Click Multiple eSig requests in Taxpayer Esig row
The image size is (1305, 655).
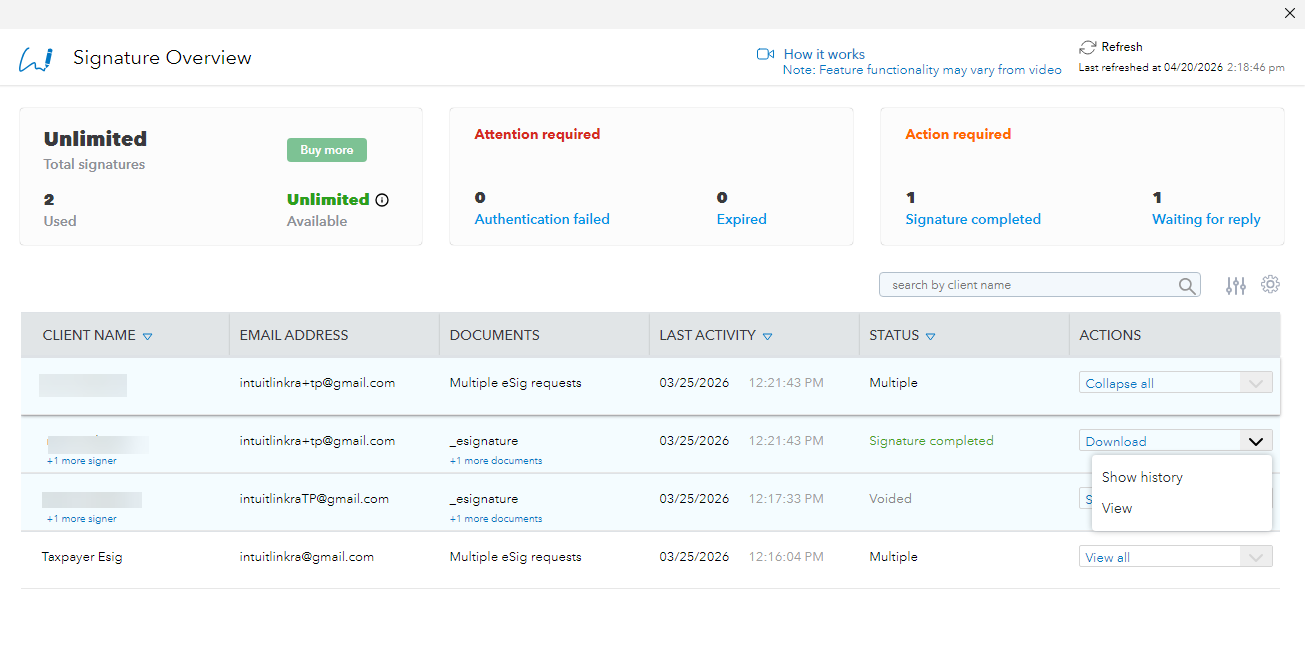click(x=516, y=557)
